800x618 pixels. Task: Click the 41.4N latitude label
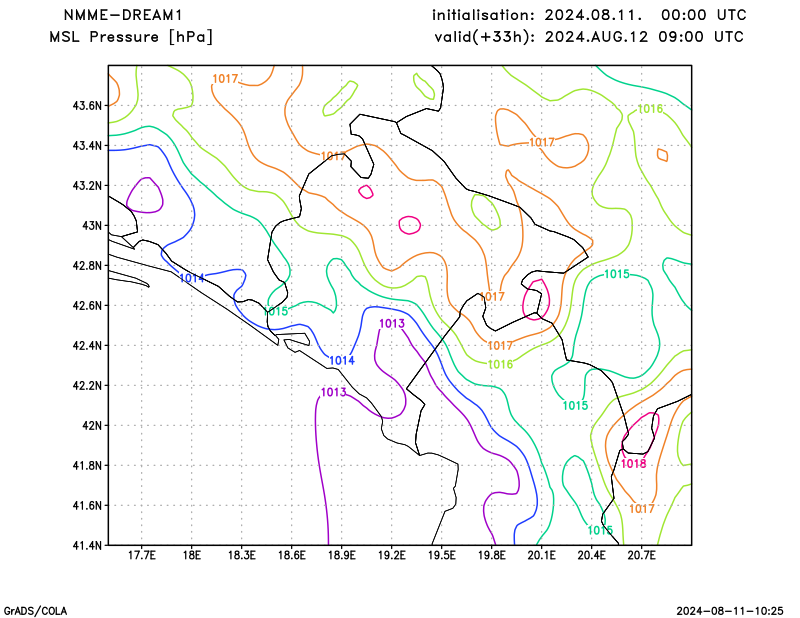[87, 546]
